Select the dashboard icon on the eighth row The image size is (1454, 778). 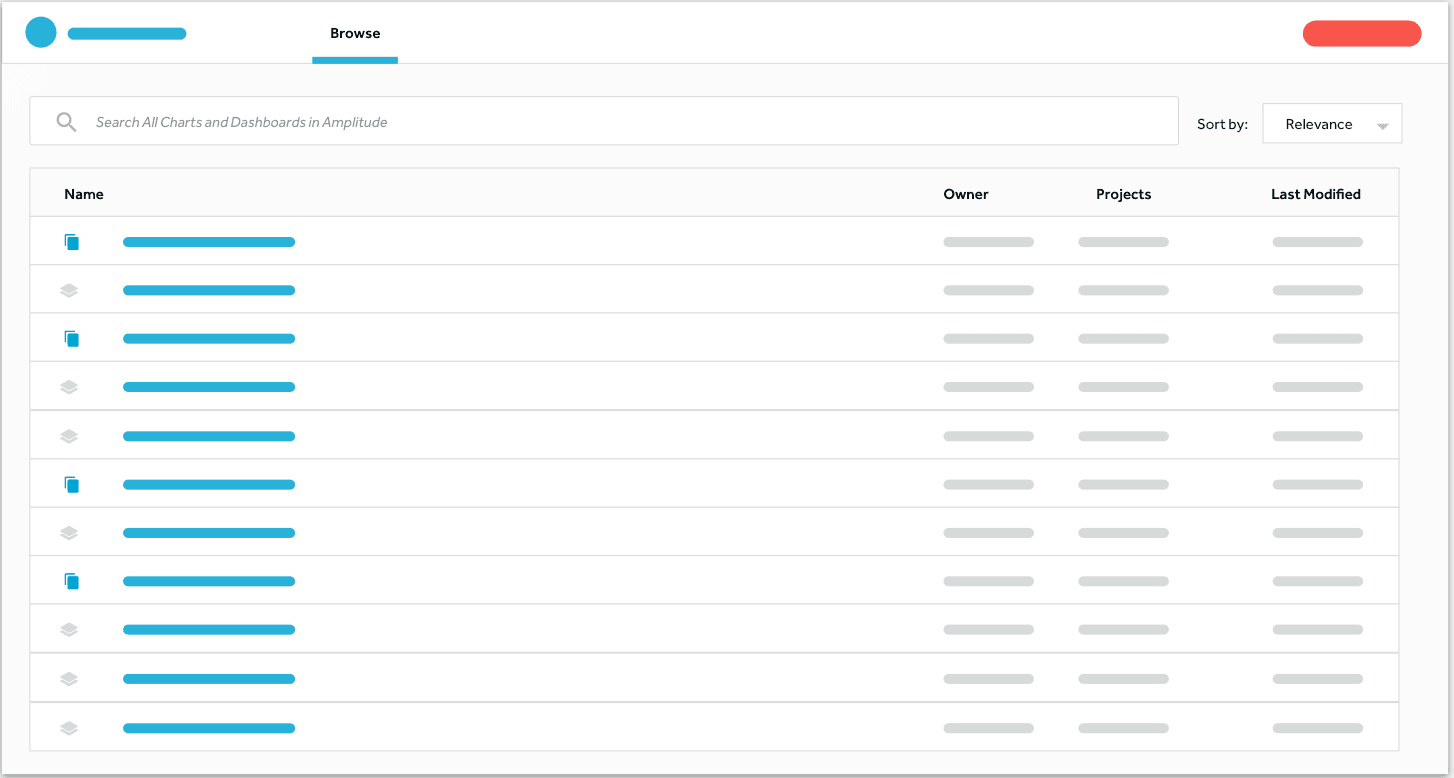pos(70,580)
